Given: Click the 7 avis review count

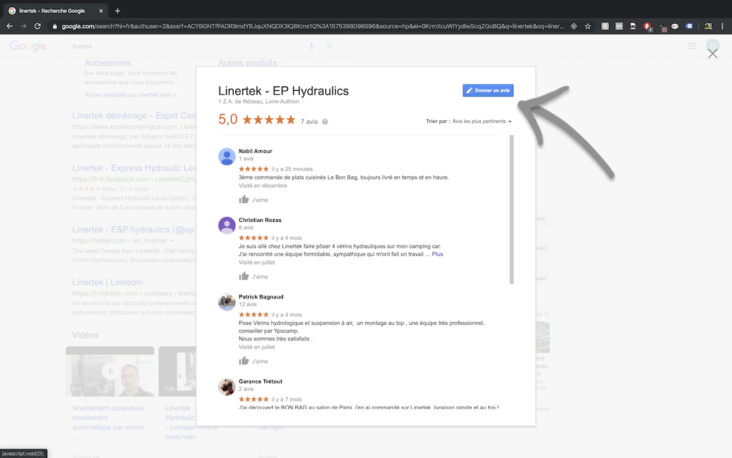Looking at the screenshot, I should point(309,122).
